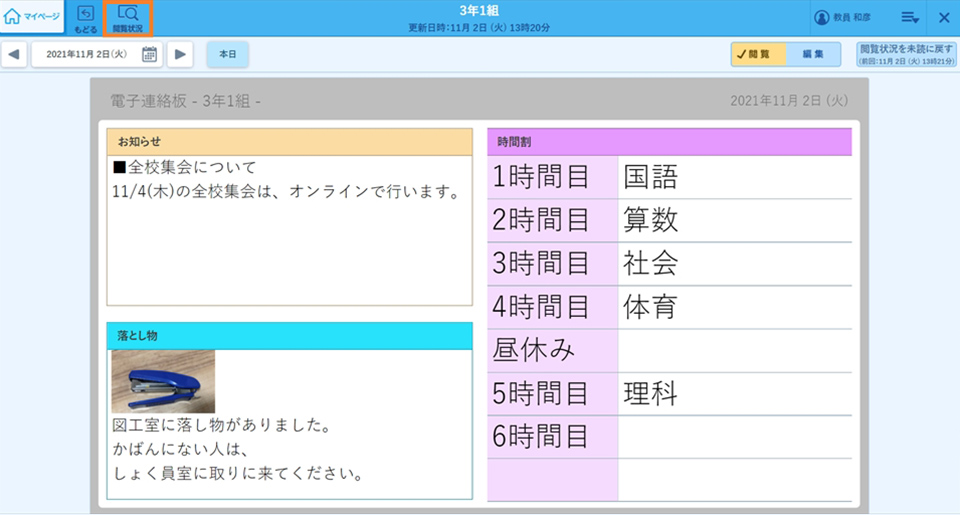This screenshot has height=515, width=960.
Task: Click the 4時間目 体育 subject cell
Action: pos(734,306)
